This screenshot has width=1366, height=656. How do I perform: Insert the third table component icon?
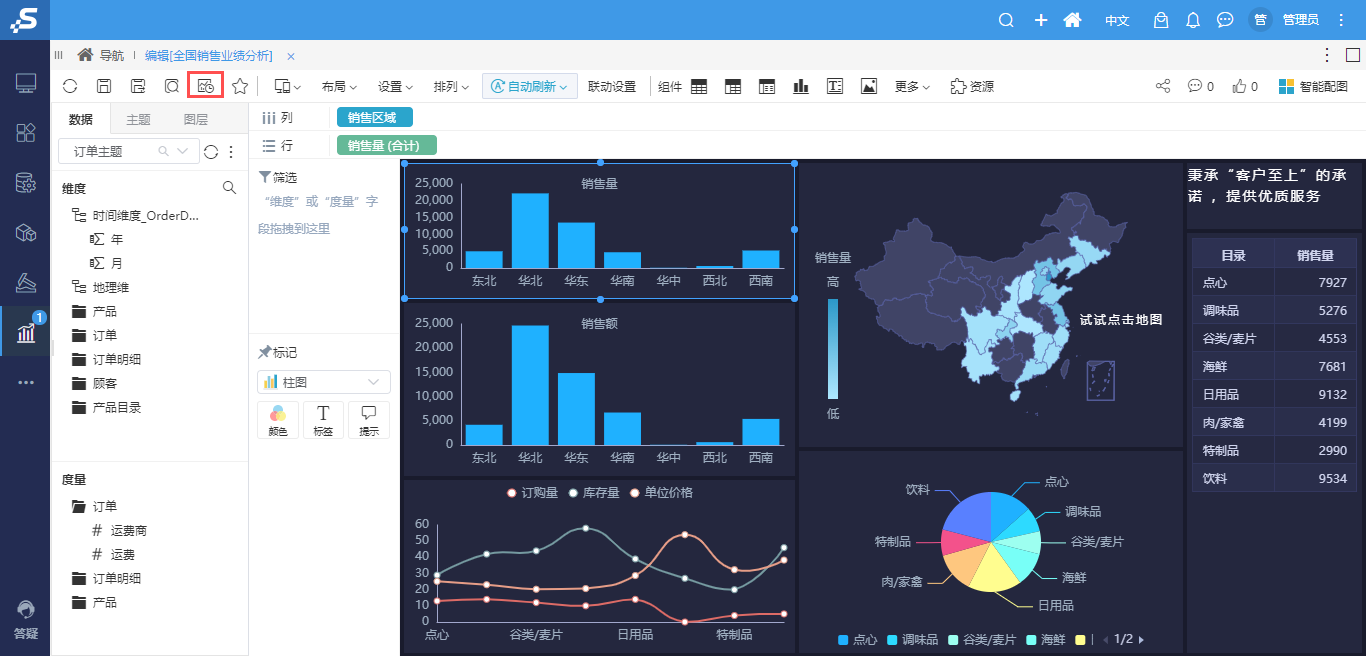(x=767, y=87)
